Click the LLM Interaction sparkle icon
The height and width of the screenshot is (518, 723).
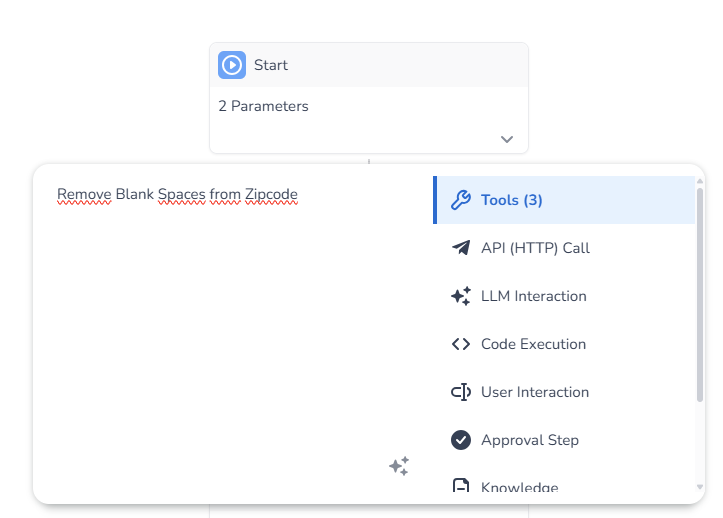click(x=460, y=296)
